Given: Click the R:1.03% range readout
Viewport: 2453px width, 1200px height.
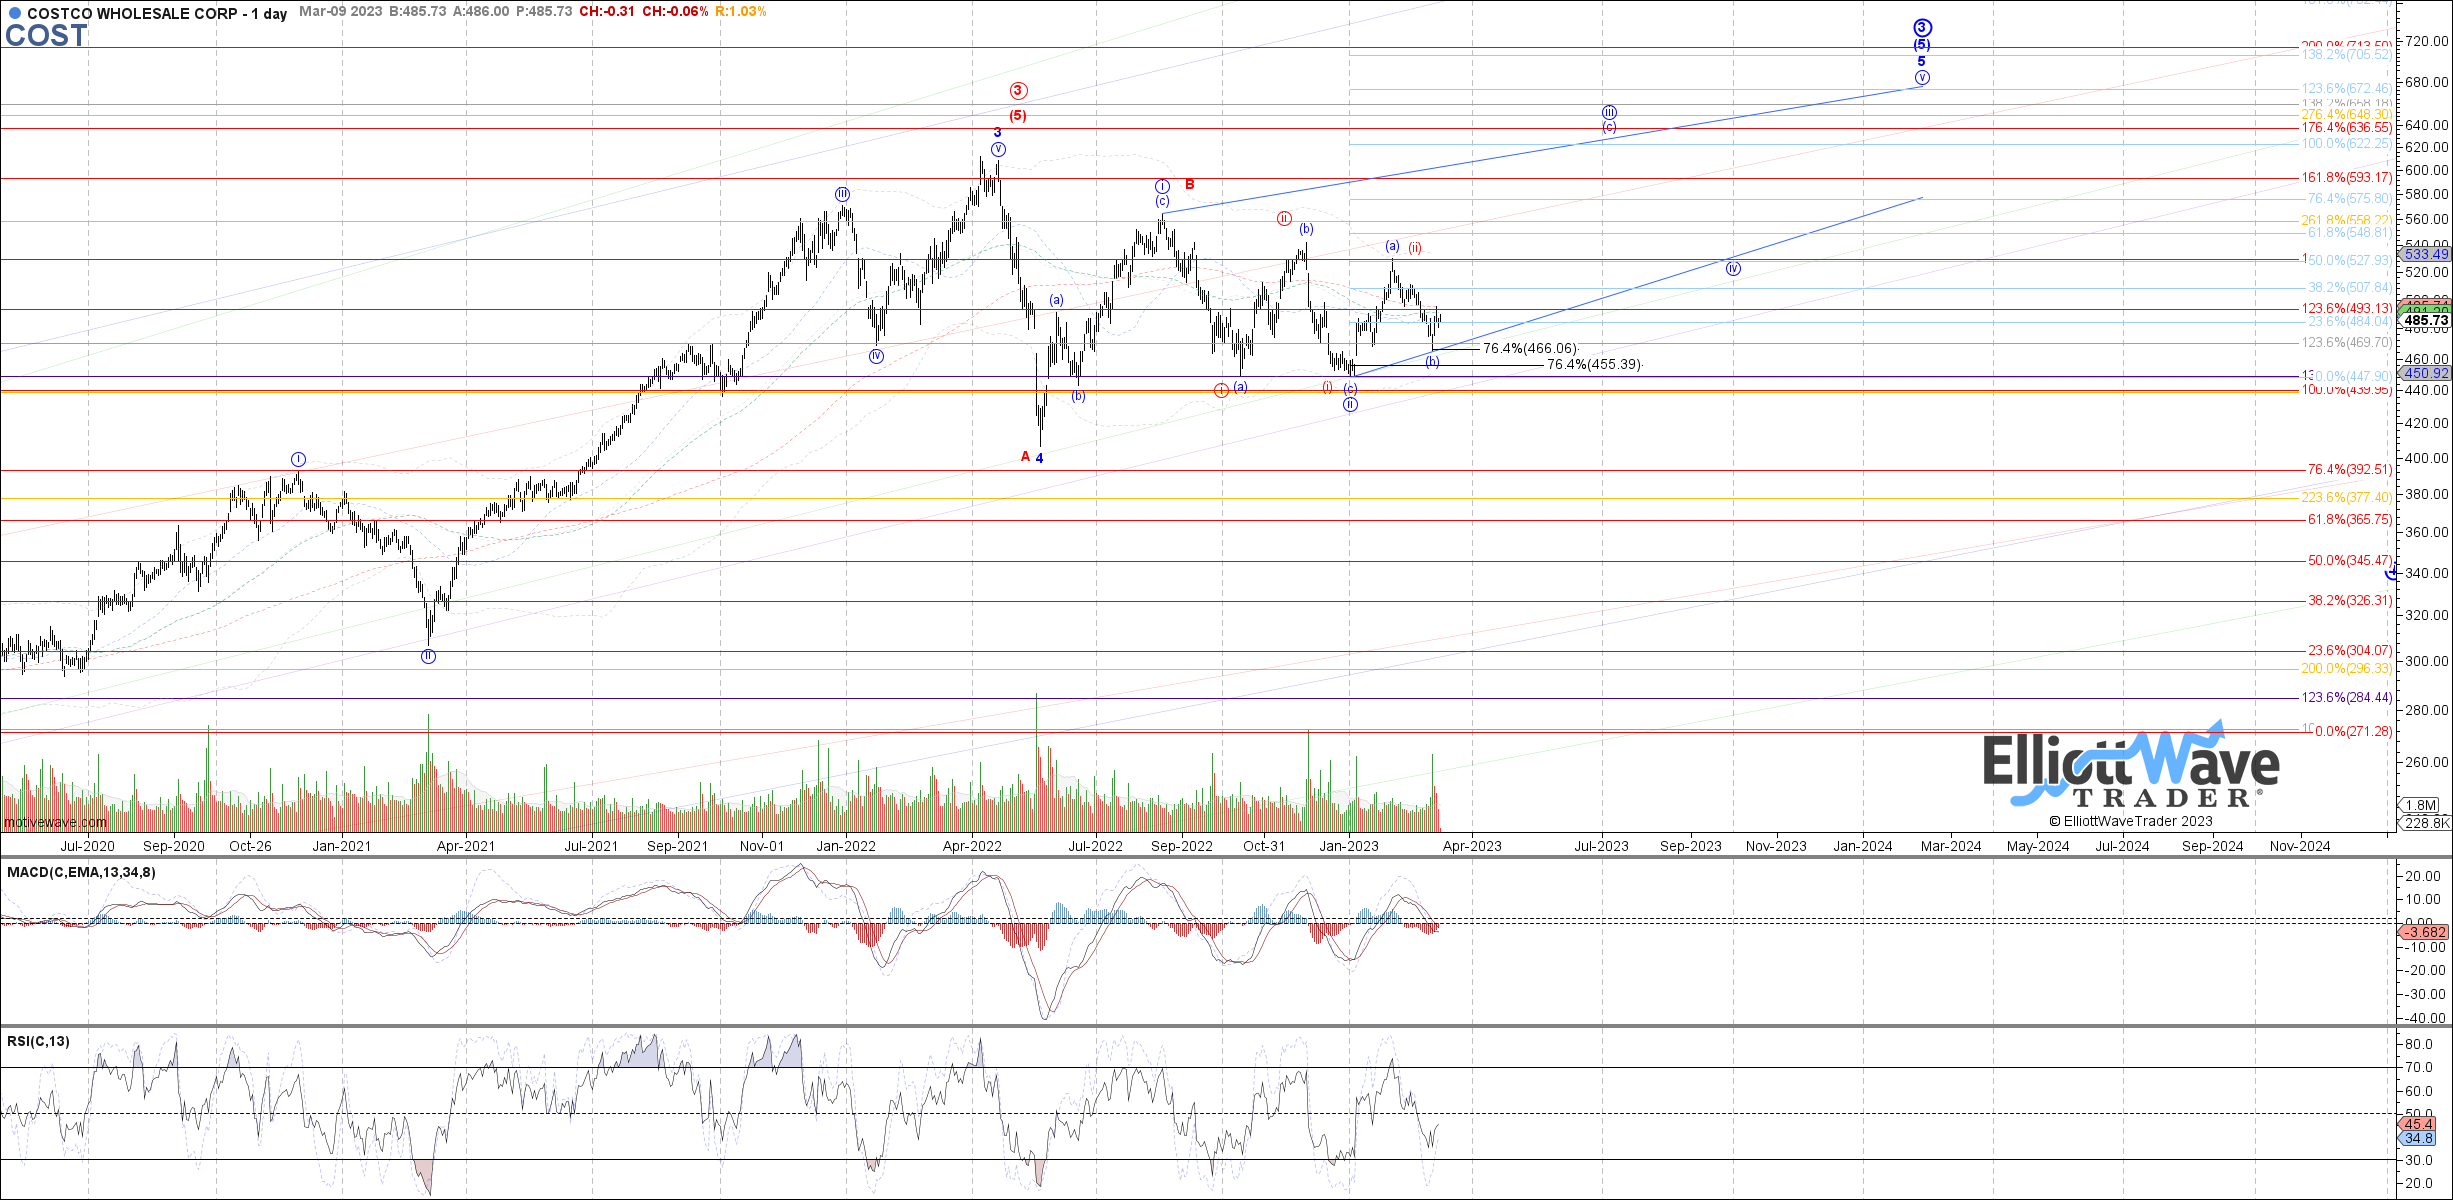Looking at the screenshot, I should [741, 12].
